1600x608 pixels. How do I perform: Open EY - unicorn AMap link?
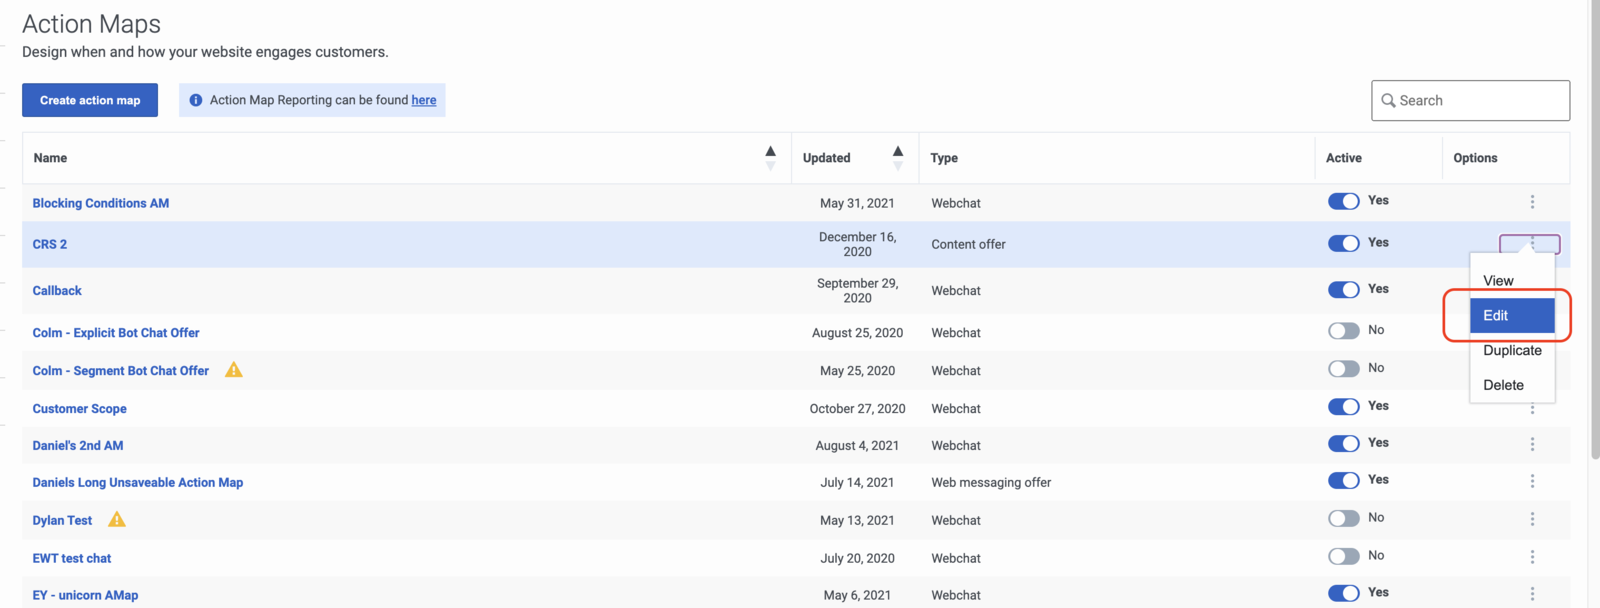[x=85, y=595]
